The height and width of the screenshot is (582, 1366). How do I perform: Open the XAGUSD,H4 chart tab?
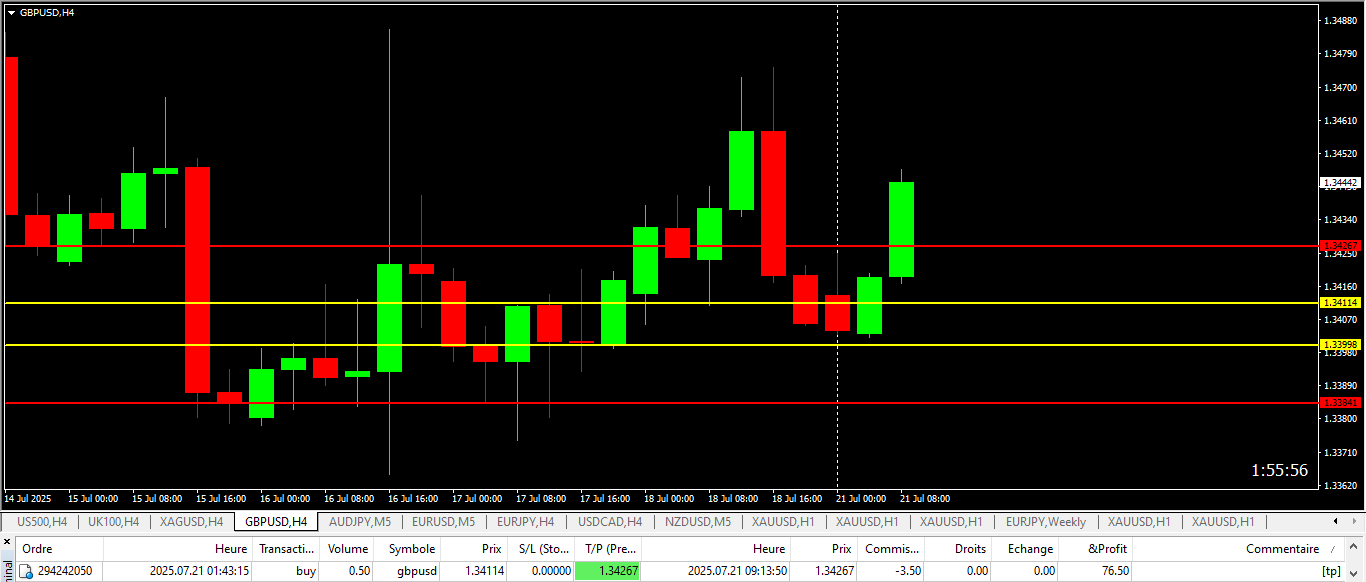click(191, 522)
